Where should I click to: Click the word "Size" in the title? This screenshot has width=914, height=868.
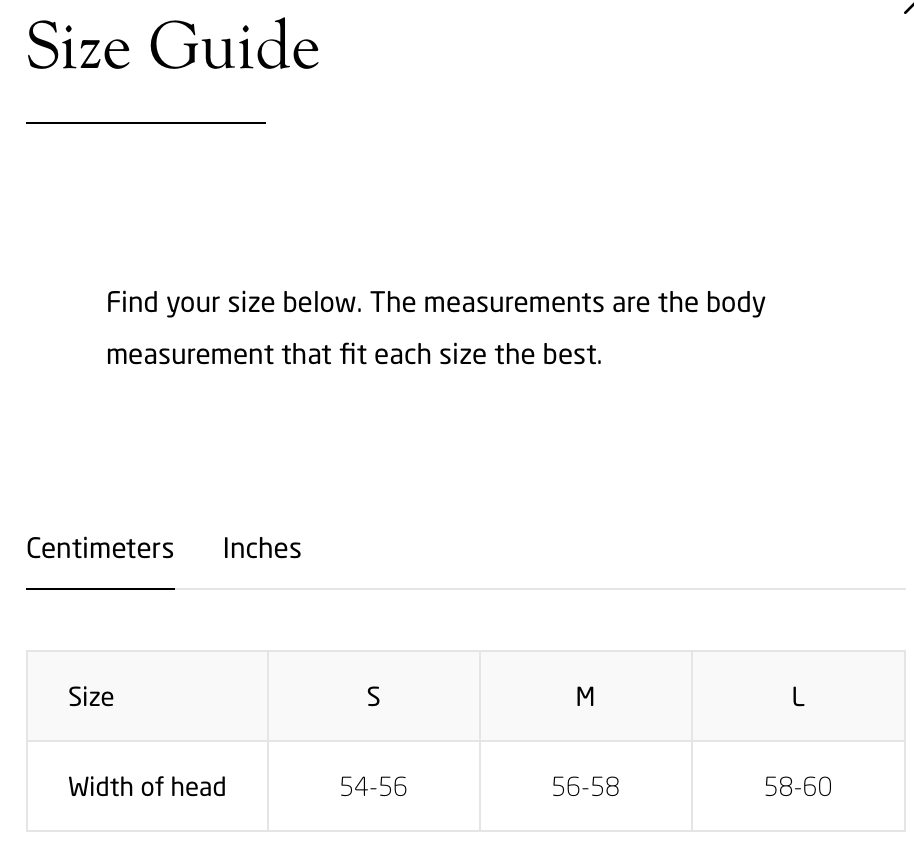[77, 46]
